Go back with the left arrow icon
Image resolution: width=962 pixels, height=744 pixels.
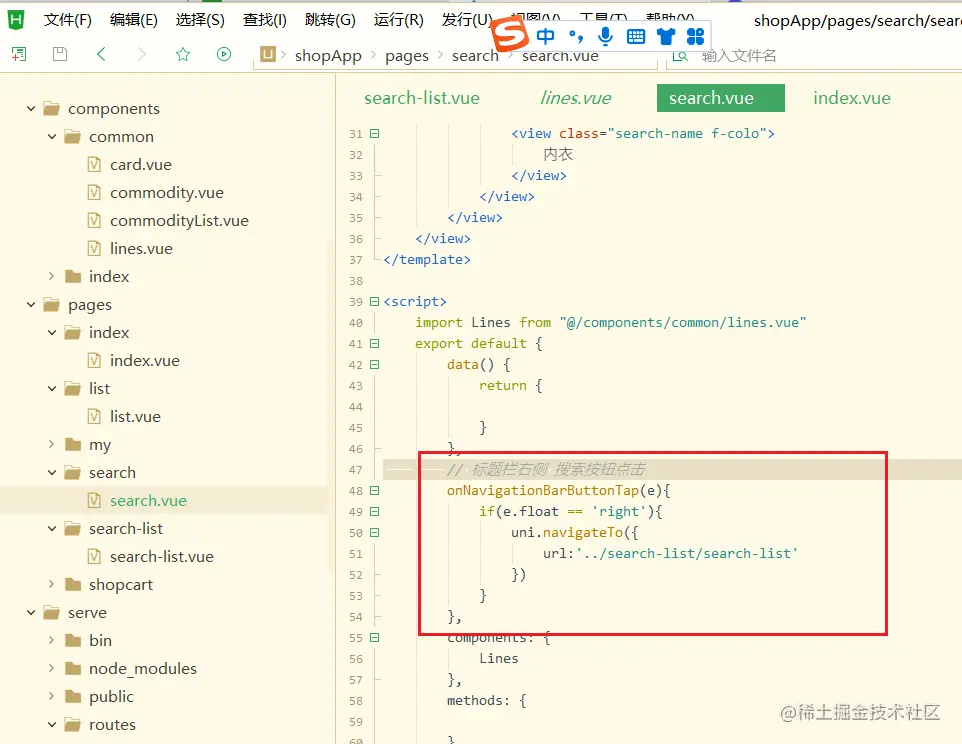(x=101, y=55)
